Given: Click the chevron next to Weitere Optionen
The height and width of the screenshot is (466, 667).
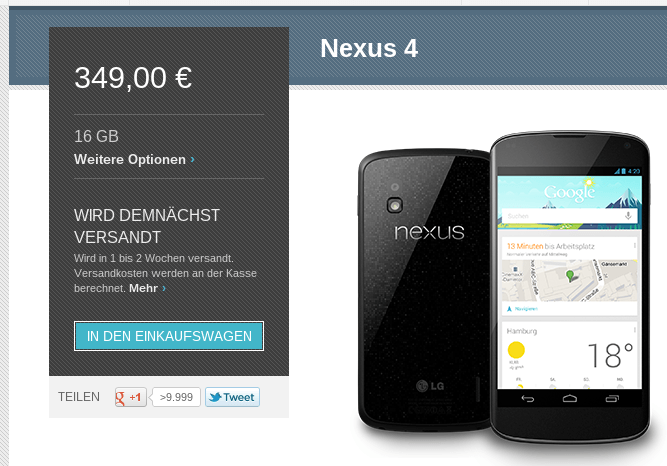Looking at the screenshot, I should [193, 160].
